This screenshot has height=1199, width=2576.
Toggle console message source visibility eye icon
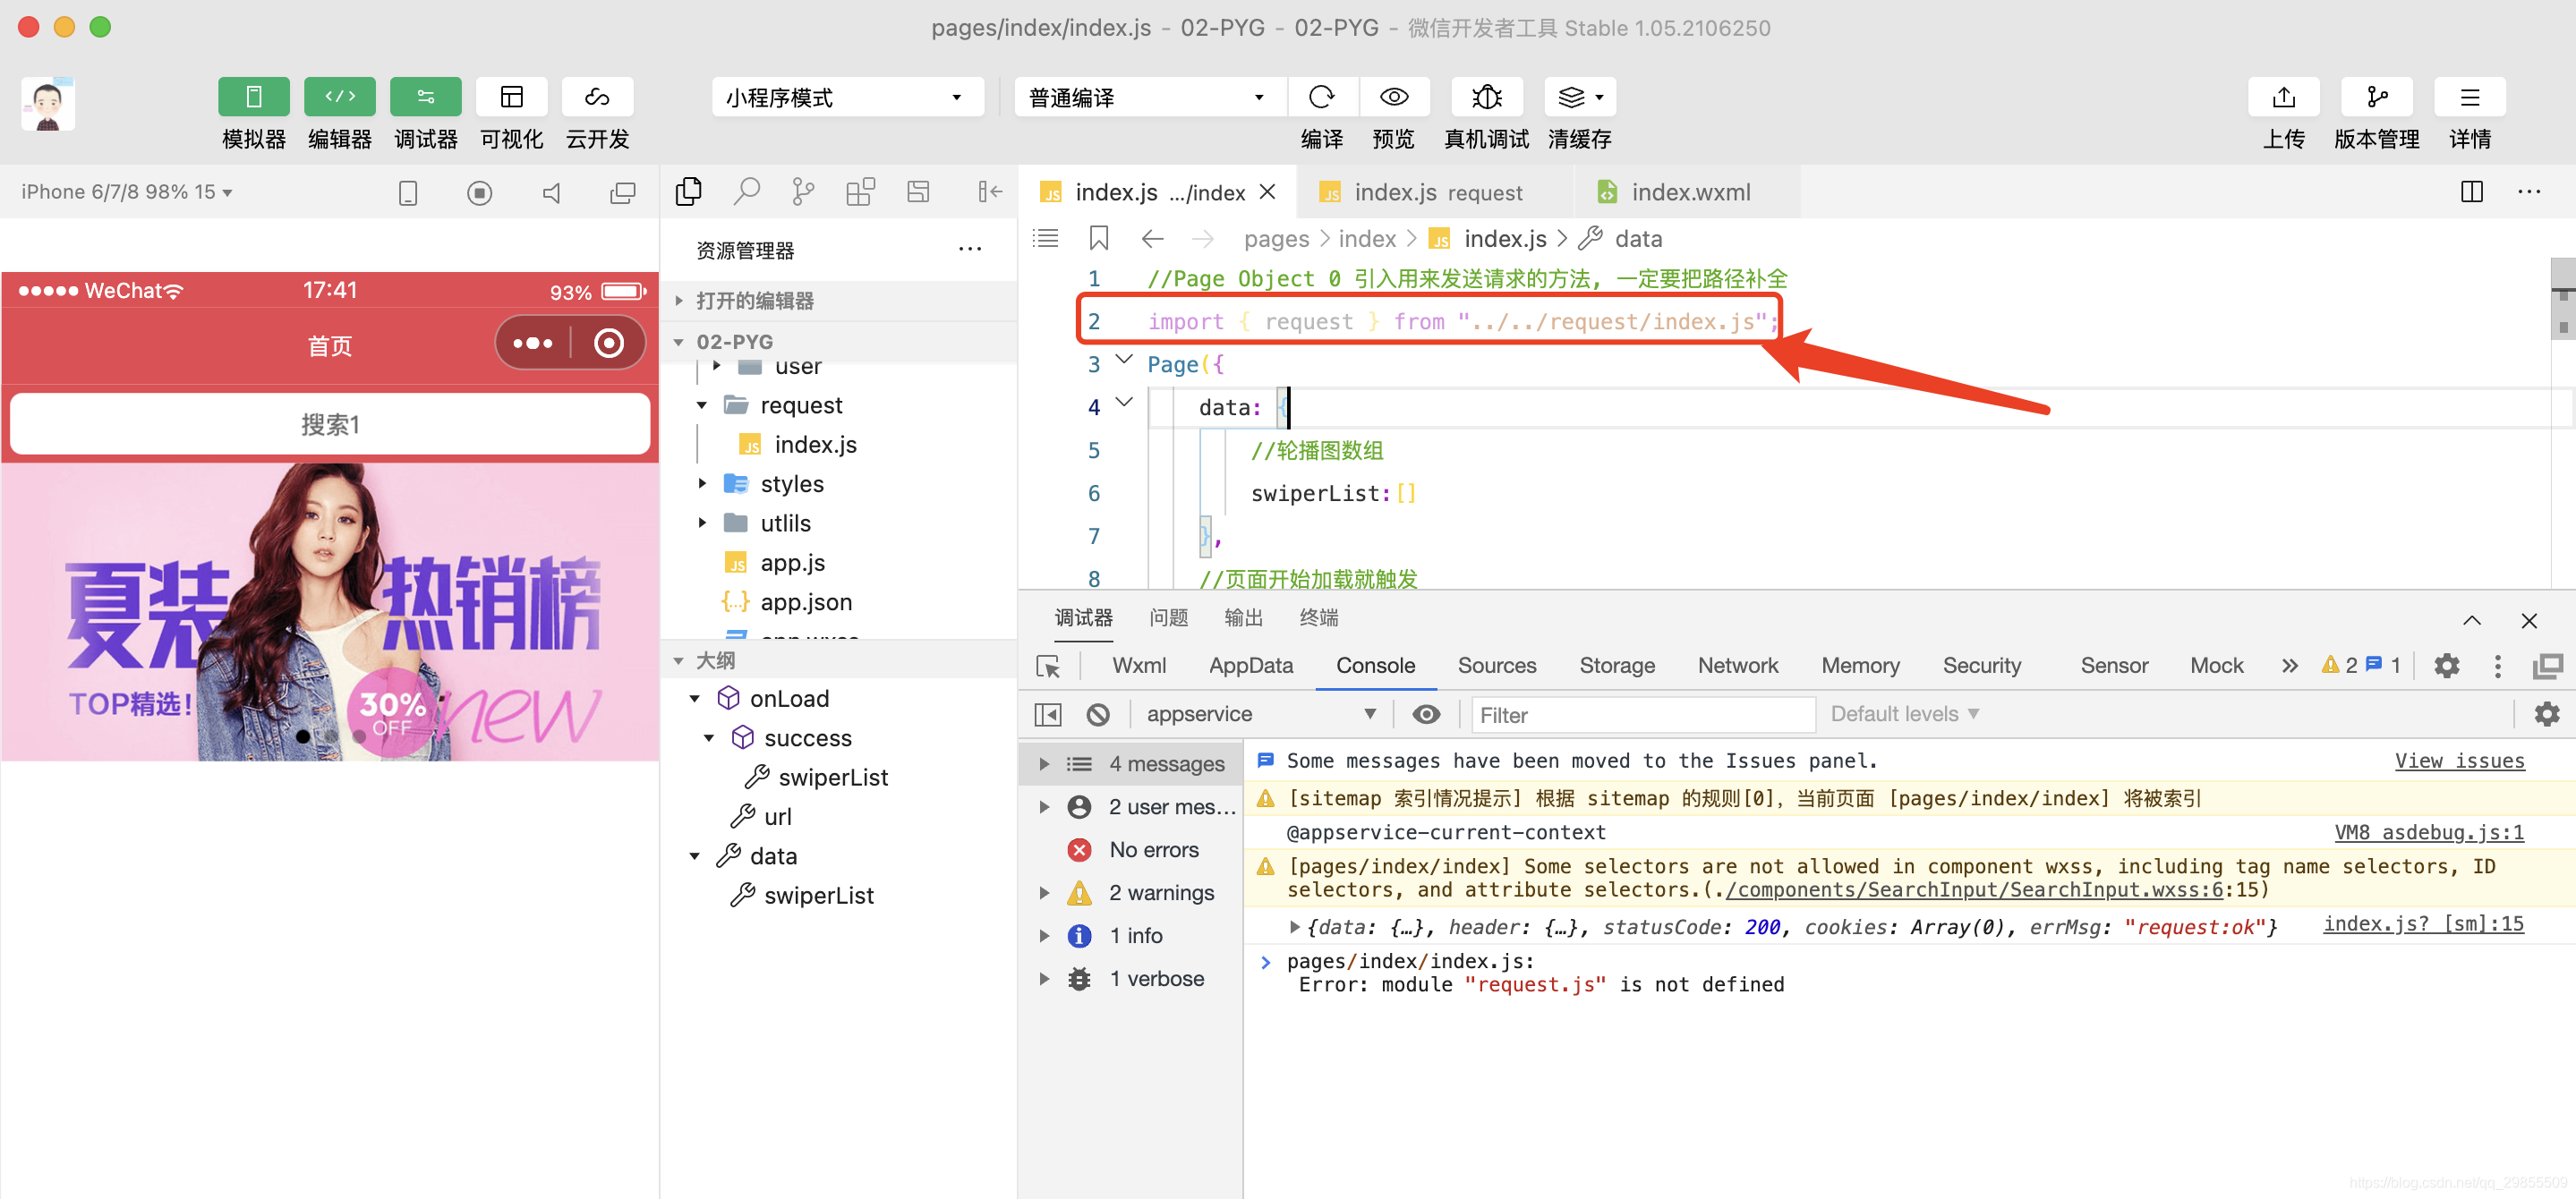pos(1425,713)
